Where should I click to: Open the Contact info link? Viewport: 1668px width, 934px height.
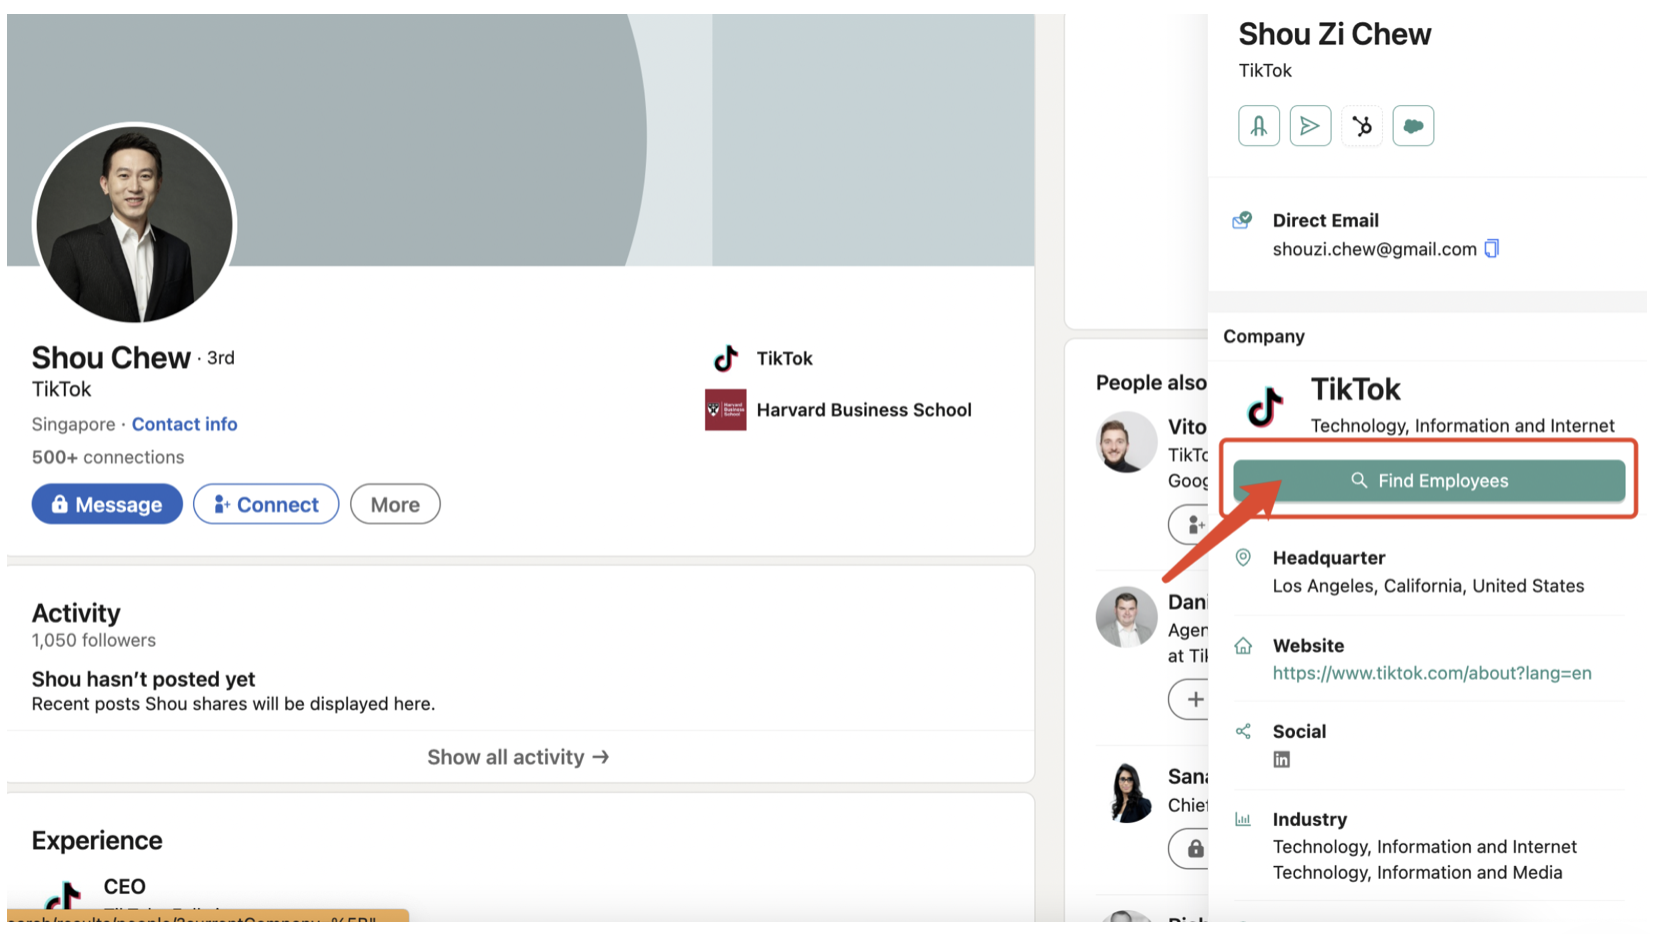point(185,424)
